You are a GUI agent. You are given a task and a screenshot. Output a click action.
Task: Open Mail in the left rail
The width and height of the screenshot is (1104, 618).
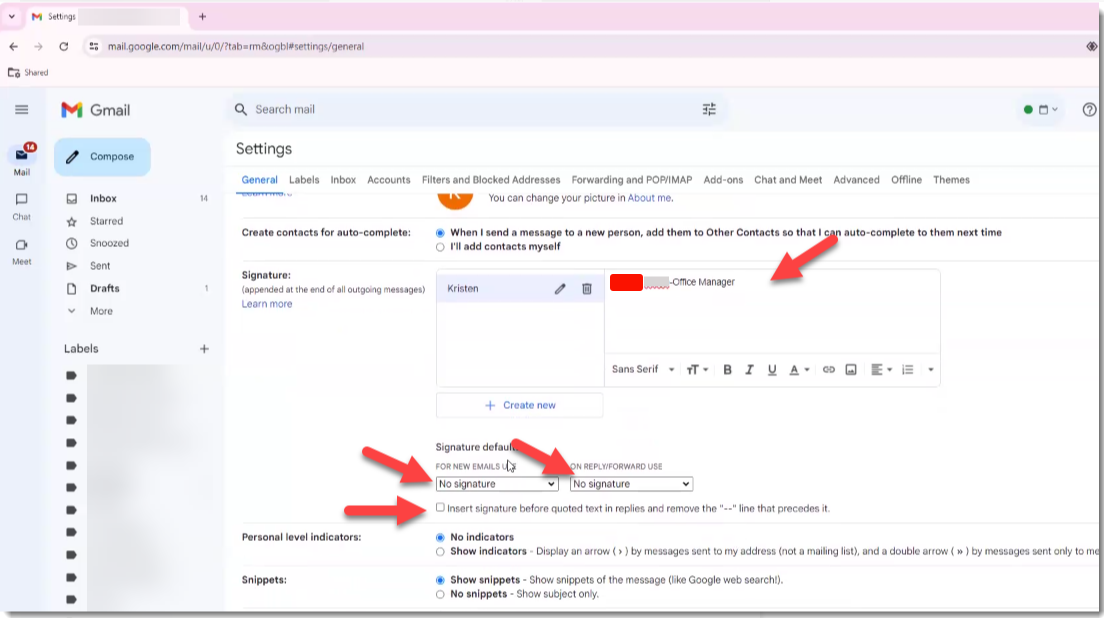(22, 160)
